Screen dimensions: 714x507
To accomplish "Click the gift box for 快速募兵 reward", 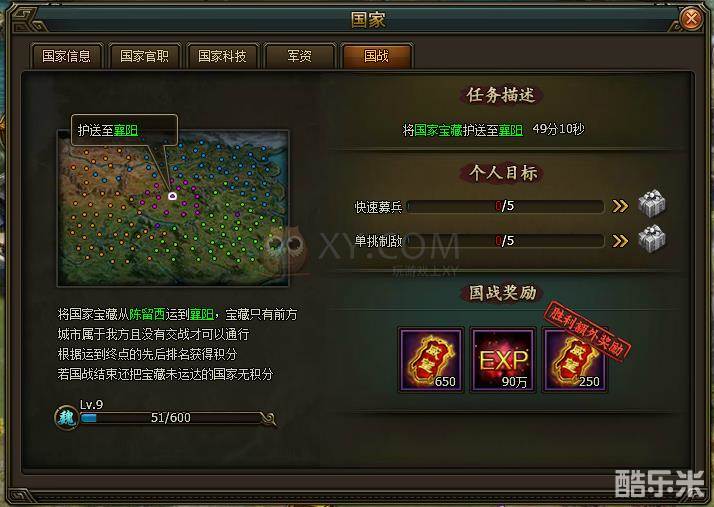I will [x=652, y=203].
